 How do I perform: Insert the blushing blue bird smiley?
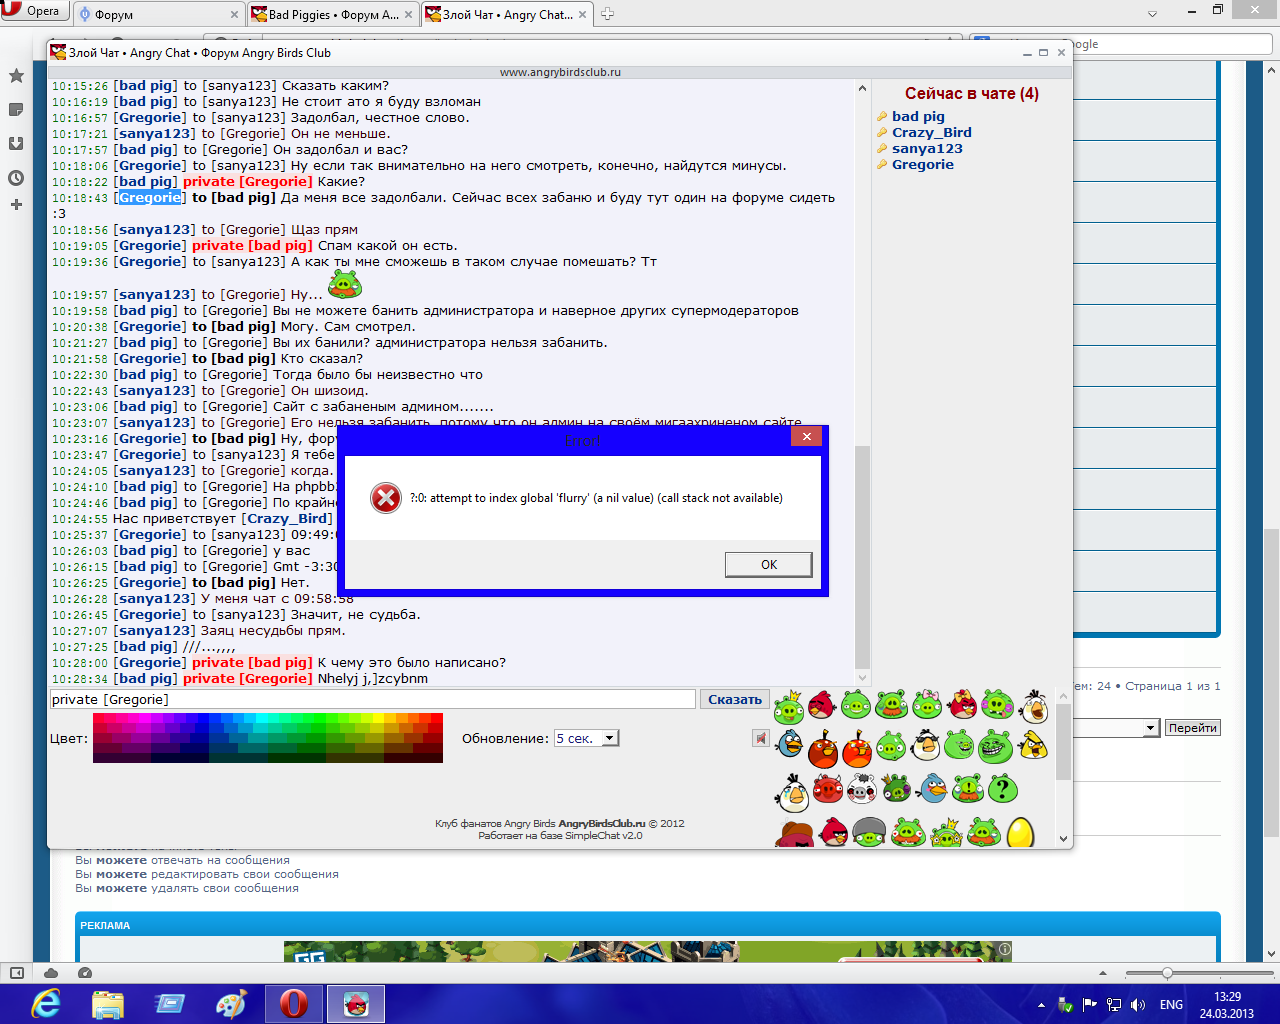pyautogui.click(x=932, y=788)
